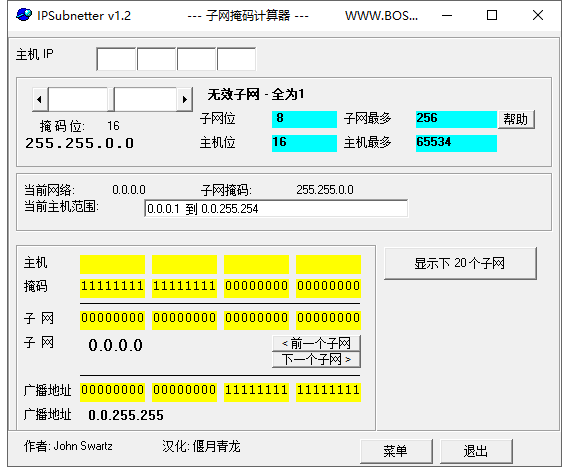569x474 pixels.
Task: Click the large subnet address 0.0.0.0
Action: click(x=115, y=345)
